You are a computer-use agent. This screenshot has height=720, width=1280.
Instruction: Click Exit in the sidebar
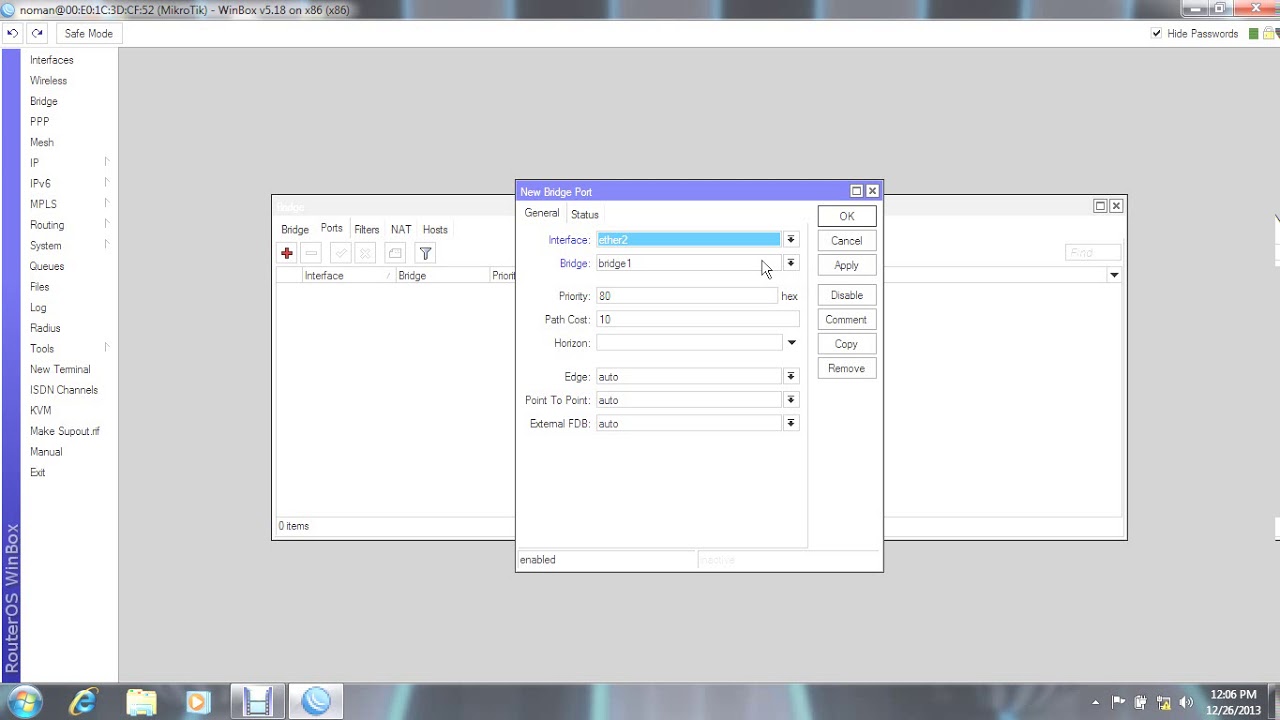[37, 472]
